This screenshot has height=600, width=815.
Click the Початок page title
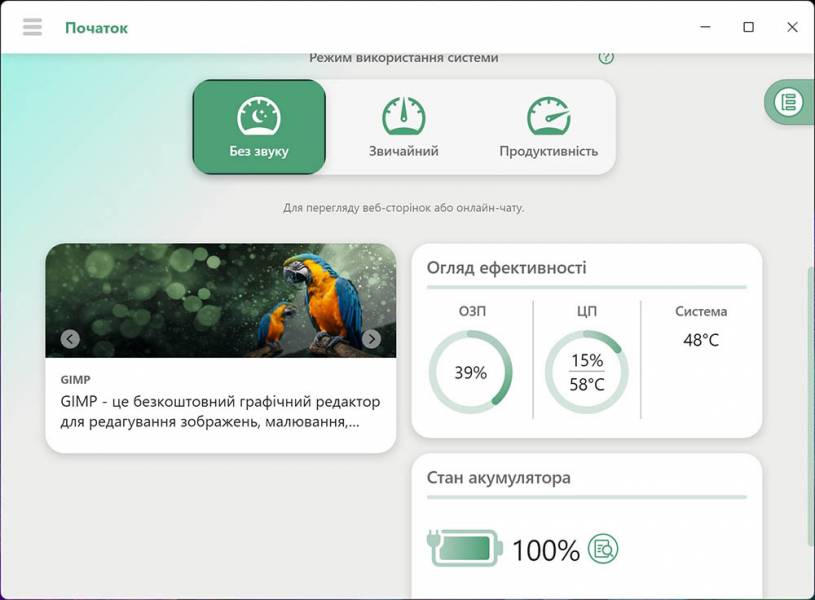(96, 27)
